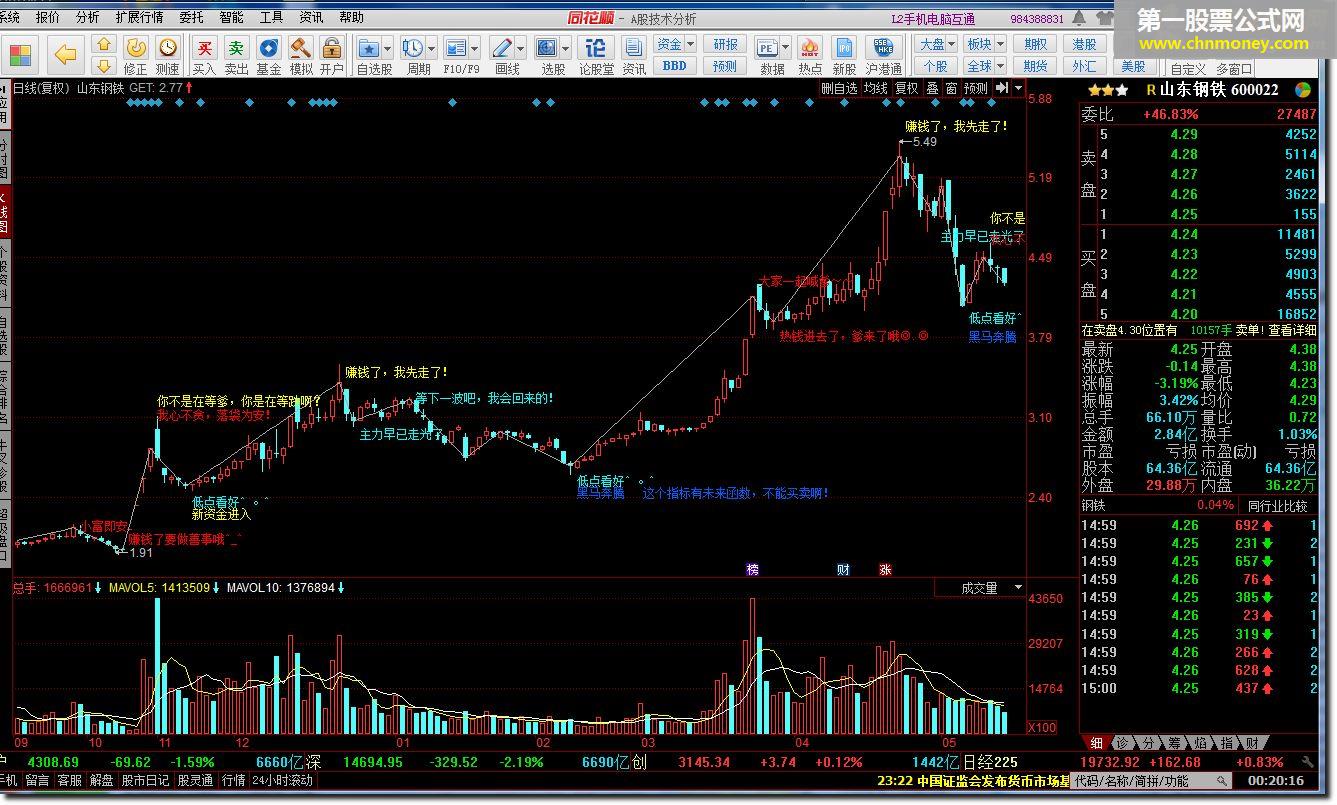Click the 外汇 forex button
This screenshot has width=1337, height=805.
coord(1084,66)
